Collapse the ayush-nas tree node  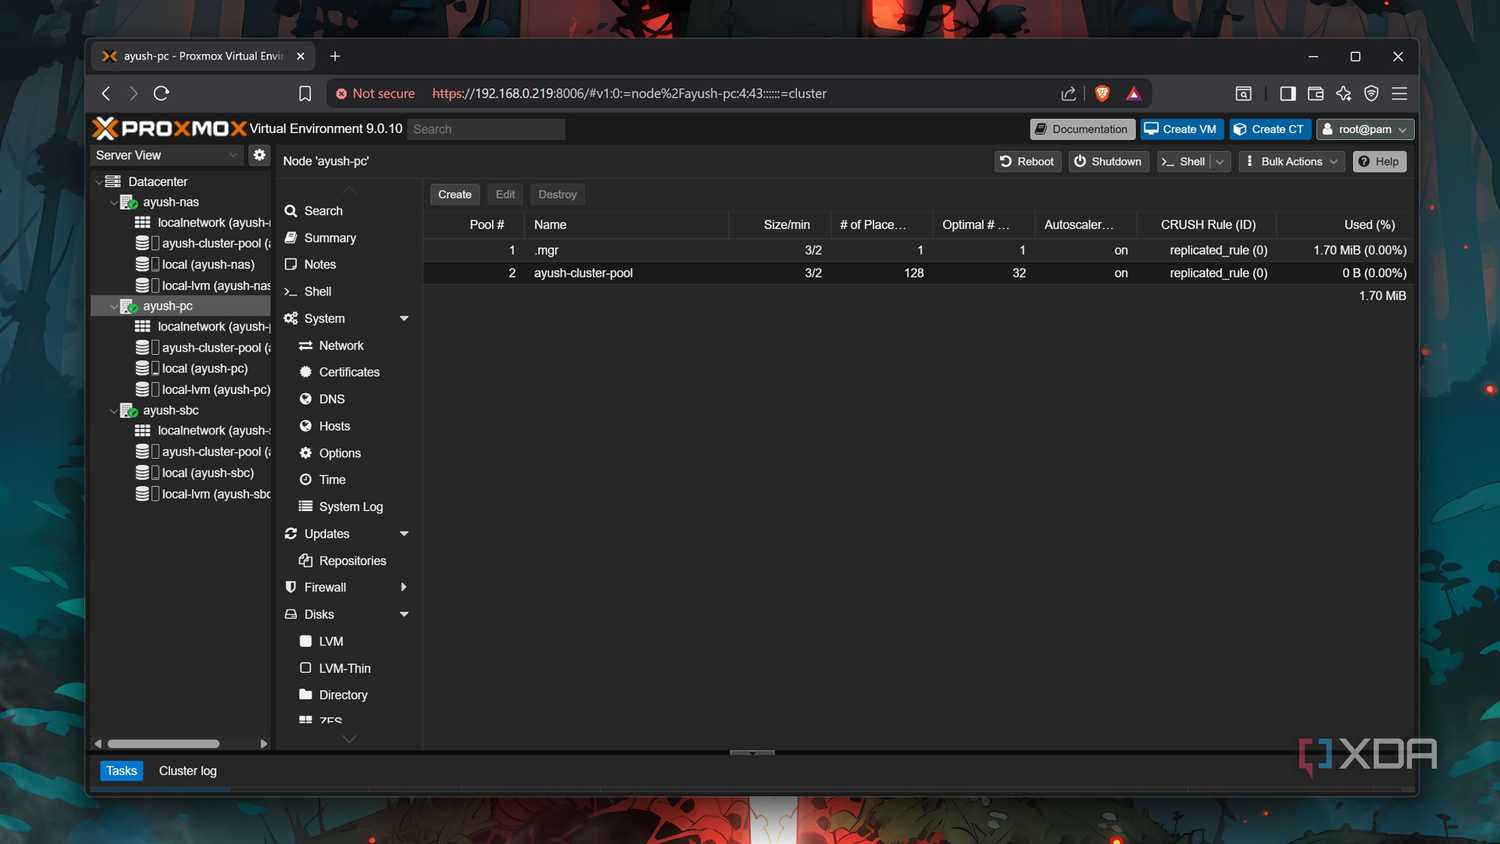click(x=113, y=202)
